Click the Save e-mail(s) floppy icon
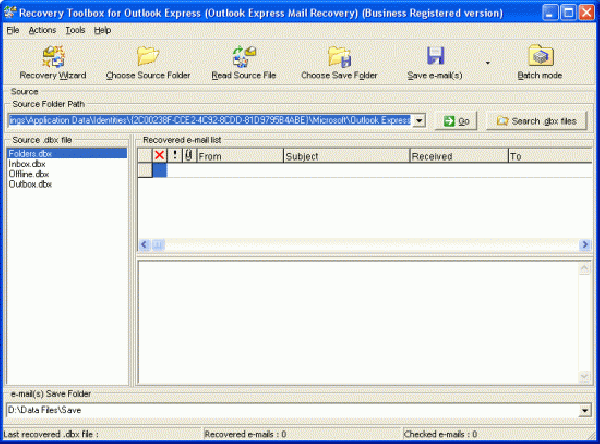 click(x=436, y=57)
